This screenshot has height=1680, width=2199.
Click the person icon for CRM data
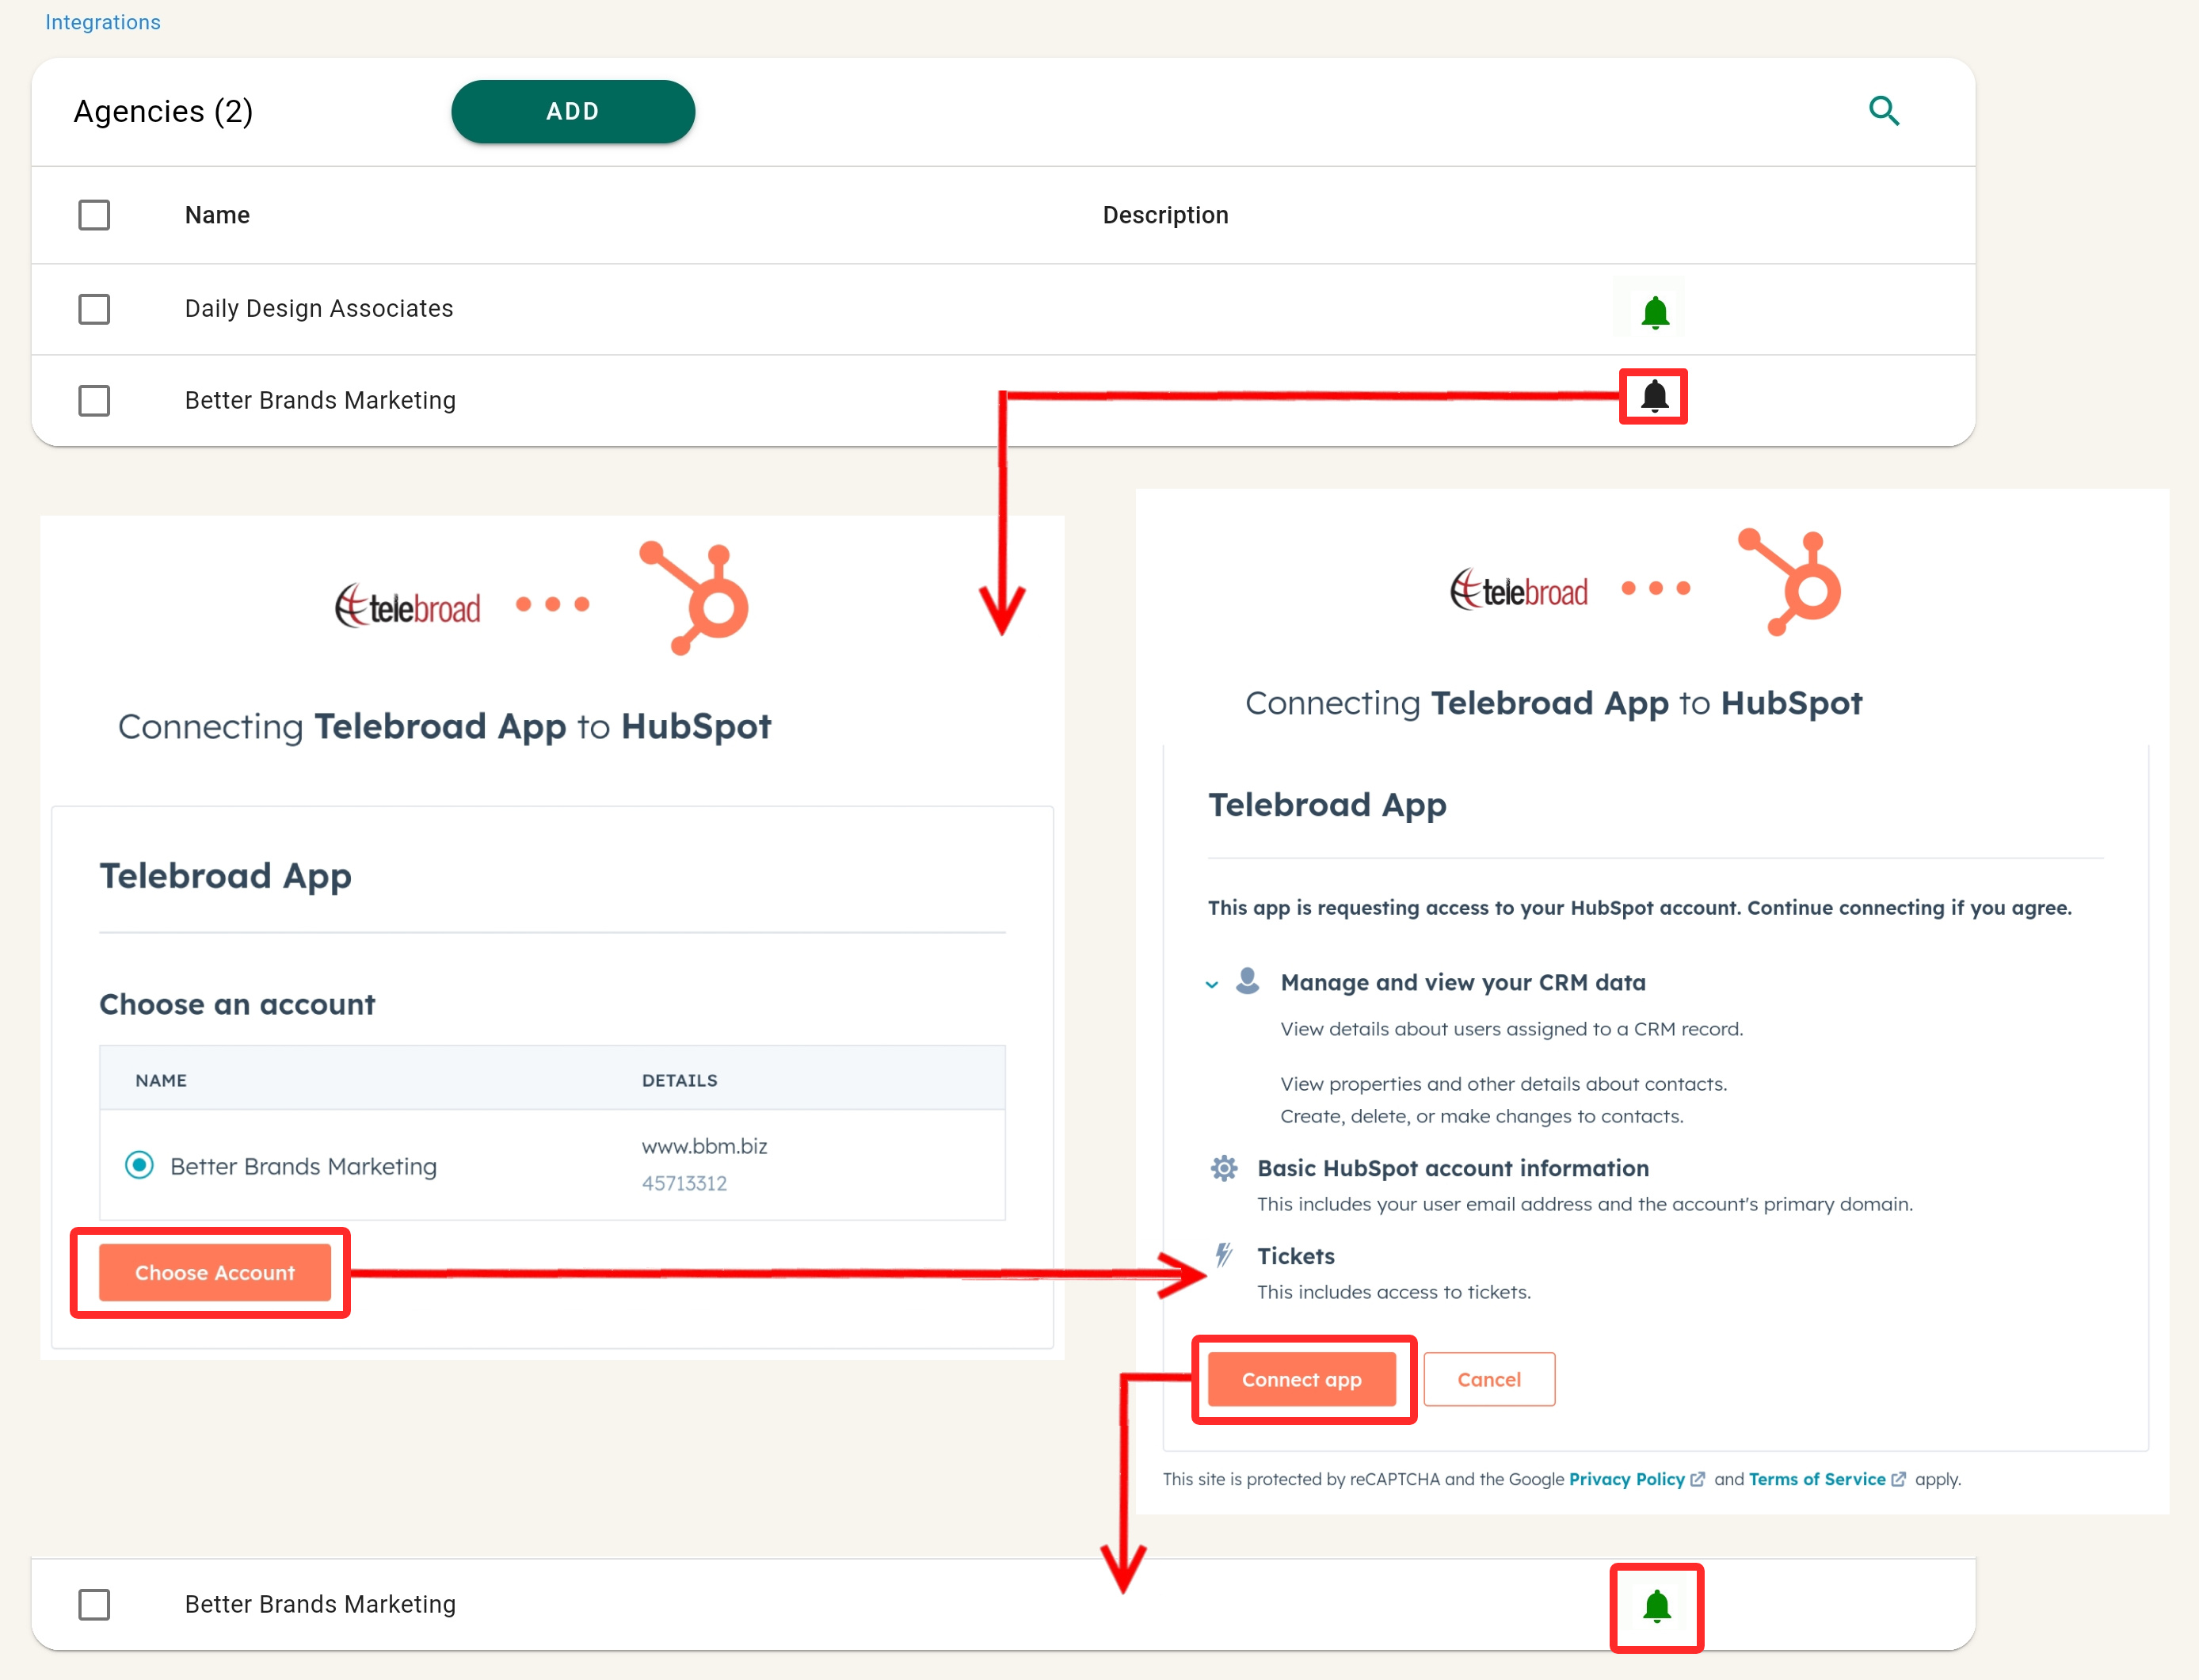coord(1247,981)
